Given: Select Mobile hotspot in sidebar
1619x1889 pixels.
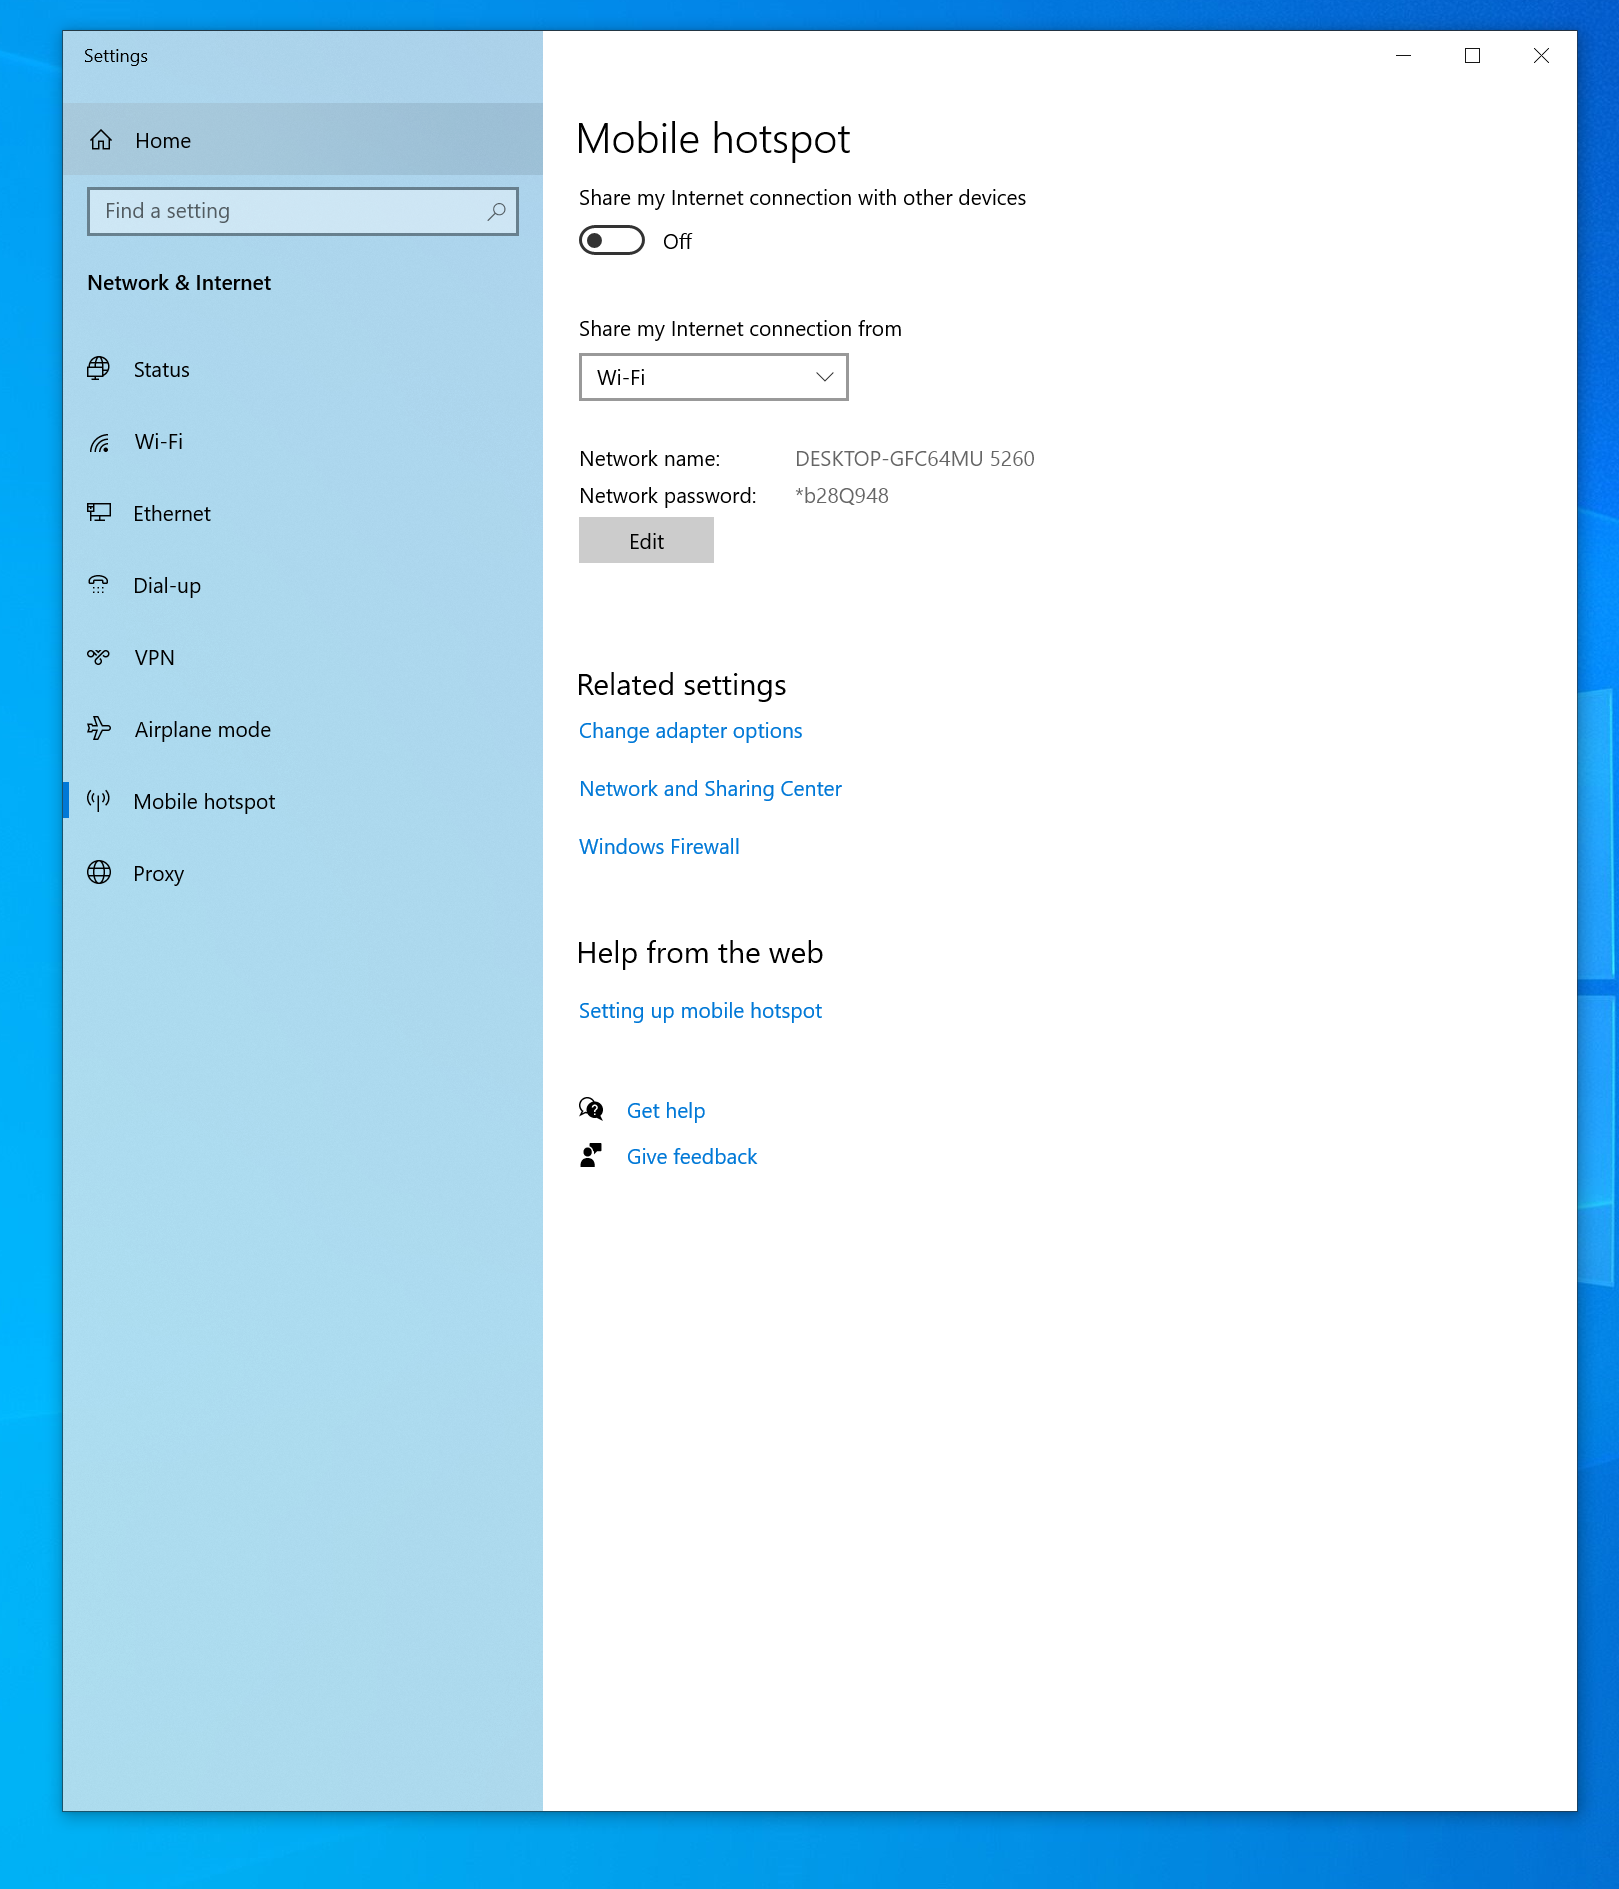Looking at the screenshot, I should click(303, 801).
